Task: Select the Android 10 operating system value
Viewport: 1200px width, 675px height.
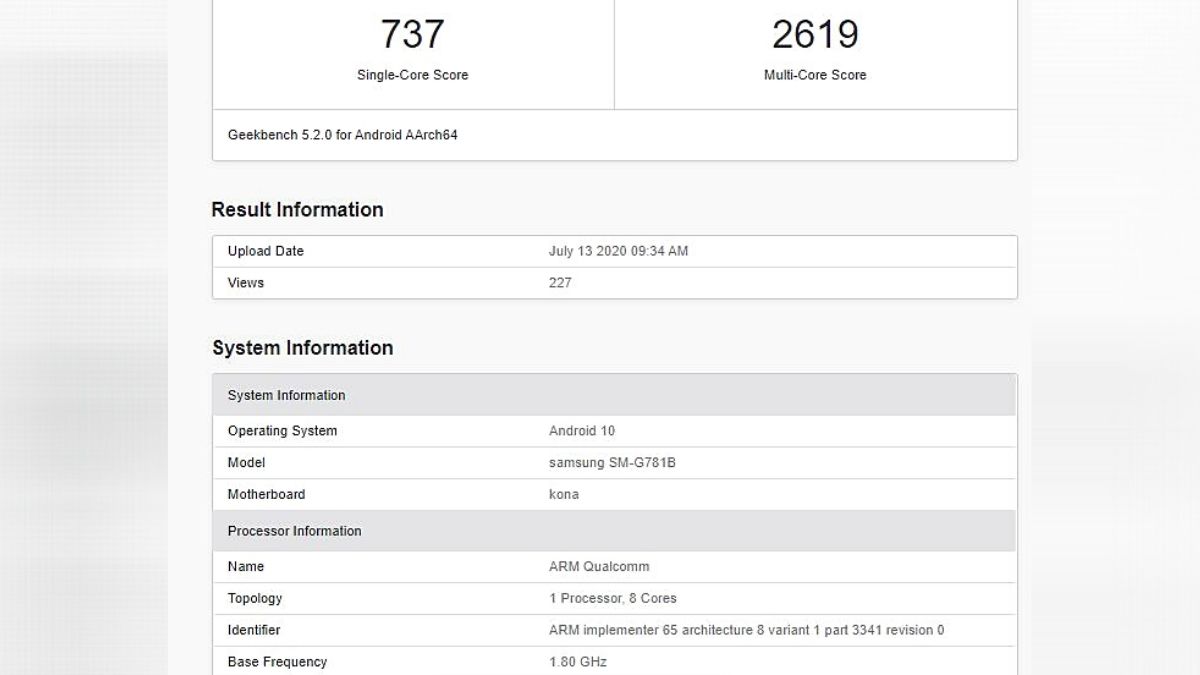Action: pos(582,431)
